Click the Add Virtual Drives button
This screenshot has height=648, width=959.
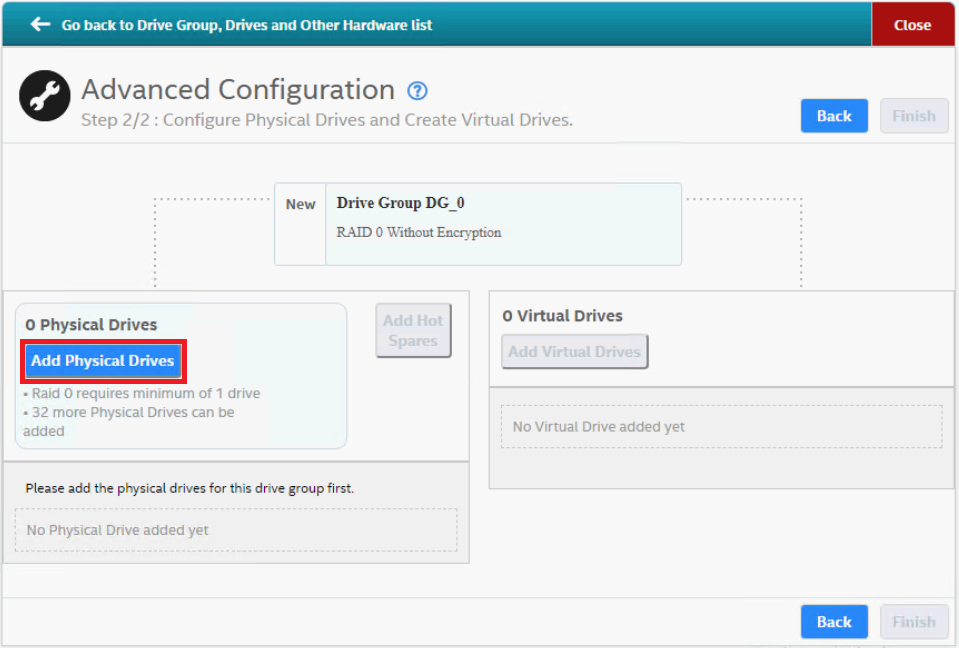pyautogui.click(x=574, y=352)
